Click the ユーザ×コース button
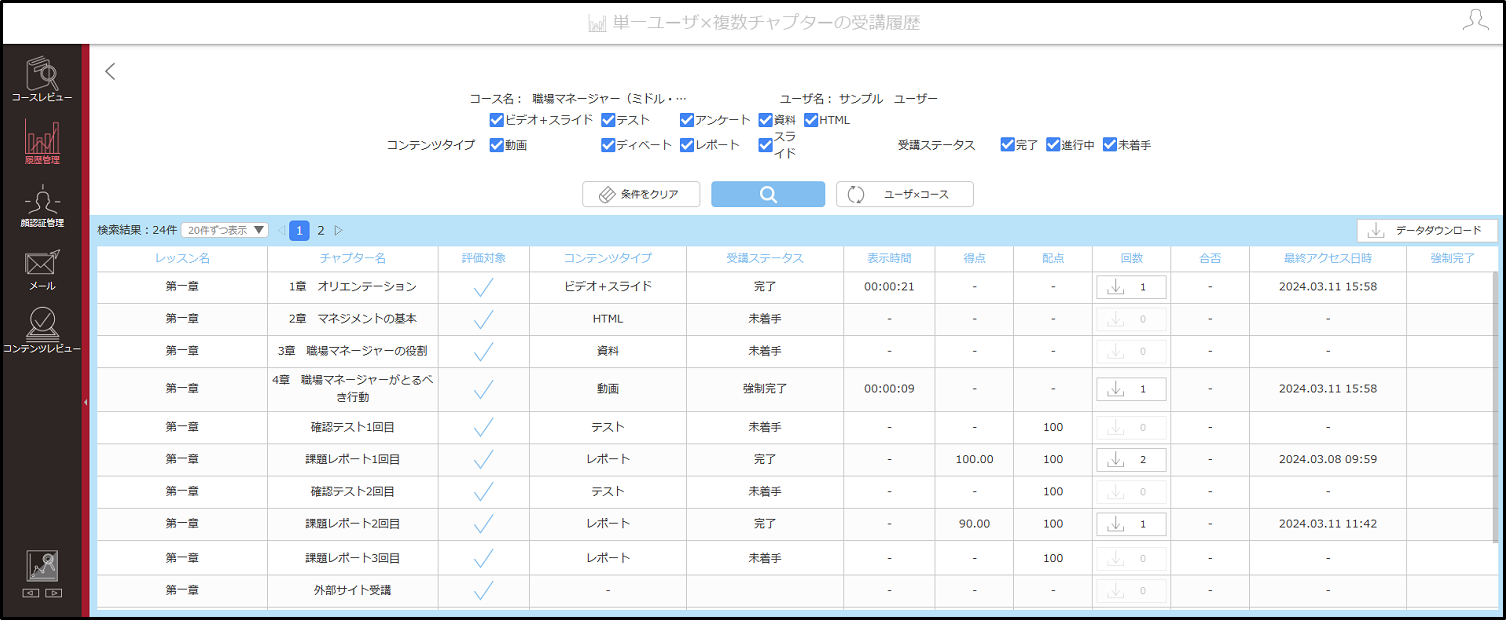This screenshot has width=1506, height=620. pyautogui.click(x=905, y=194)
